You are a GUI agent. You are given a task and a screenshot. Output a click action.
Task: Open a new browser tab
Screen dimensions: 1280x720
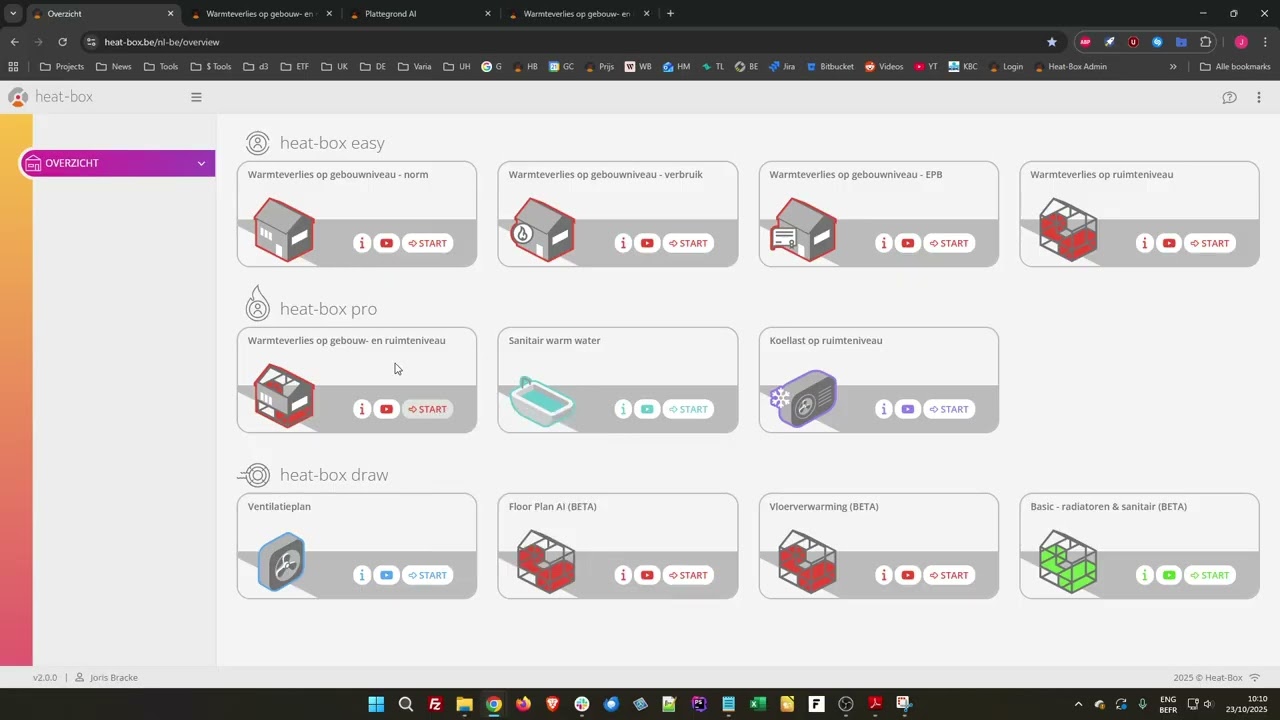coord(670,14)
